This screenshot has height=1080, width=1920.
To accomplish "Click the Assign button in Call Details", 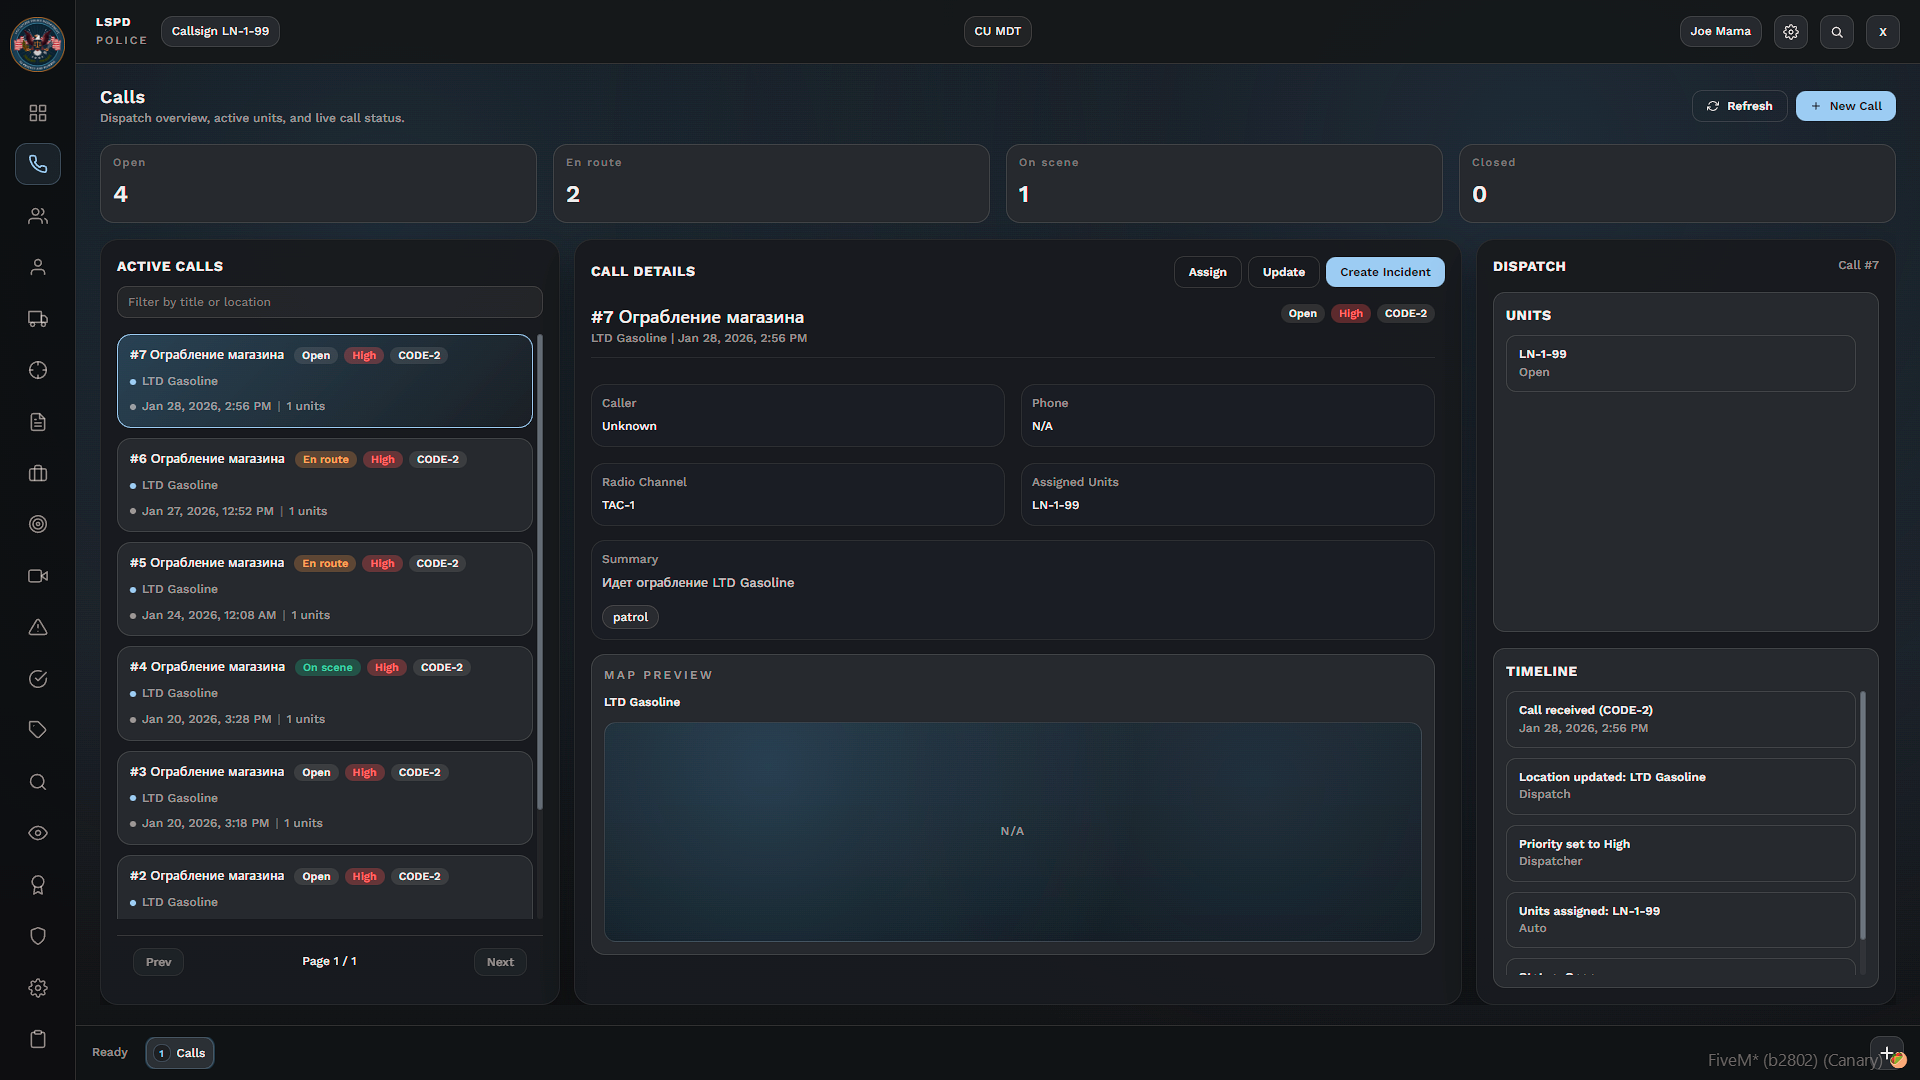I will [x=1207, y=272].
